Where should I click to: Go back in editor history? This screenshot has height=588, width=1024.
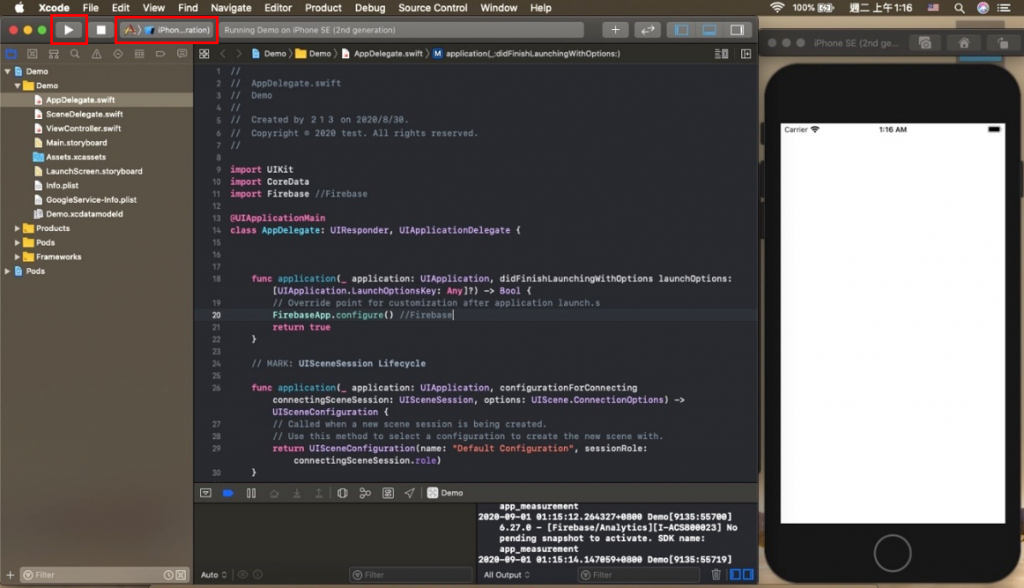(x=223, y=54)
